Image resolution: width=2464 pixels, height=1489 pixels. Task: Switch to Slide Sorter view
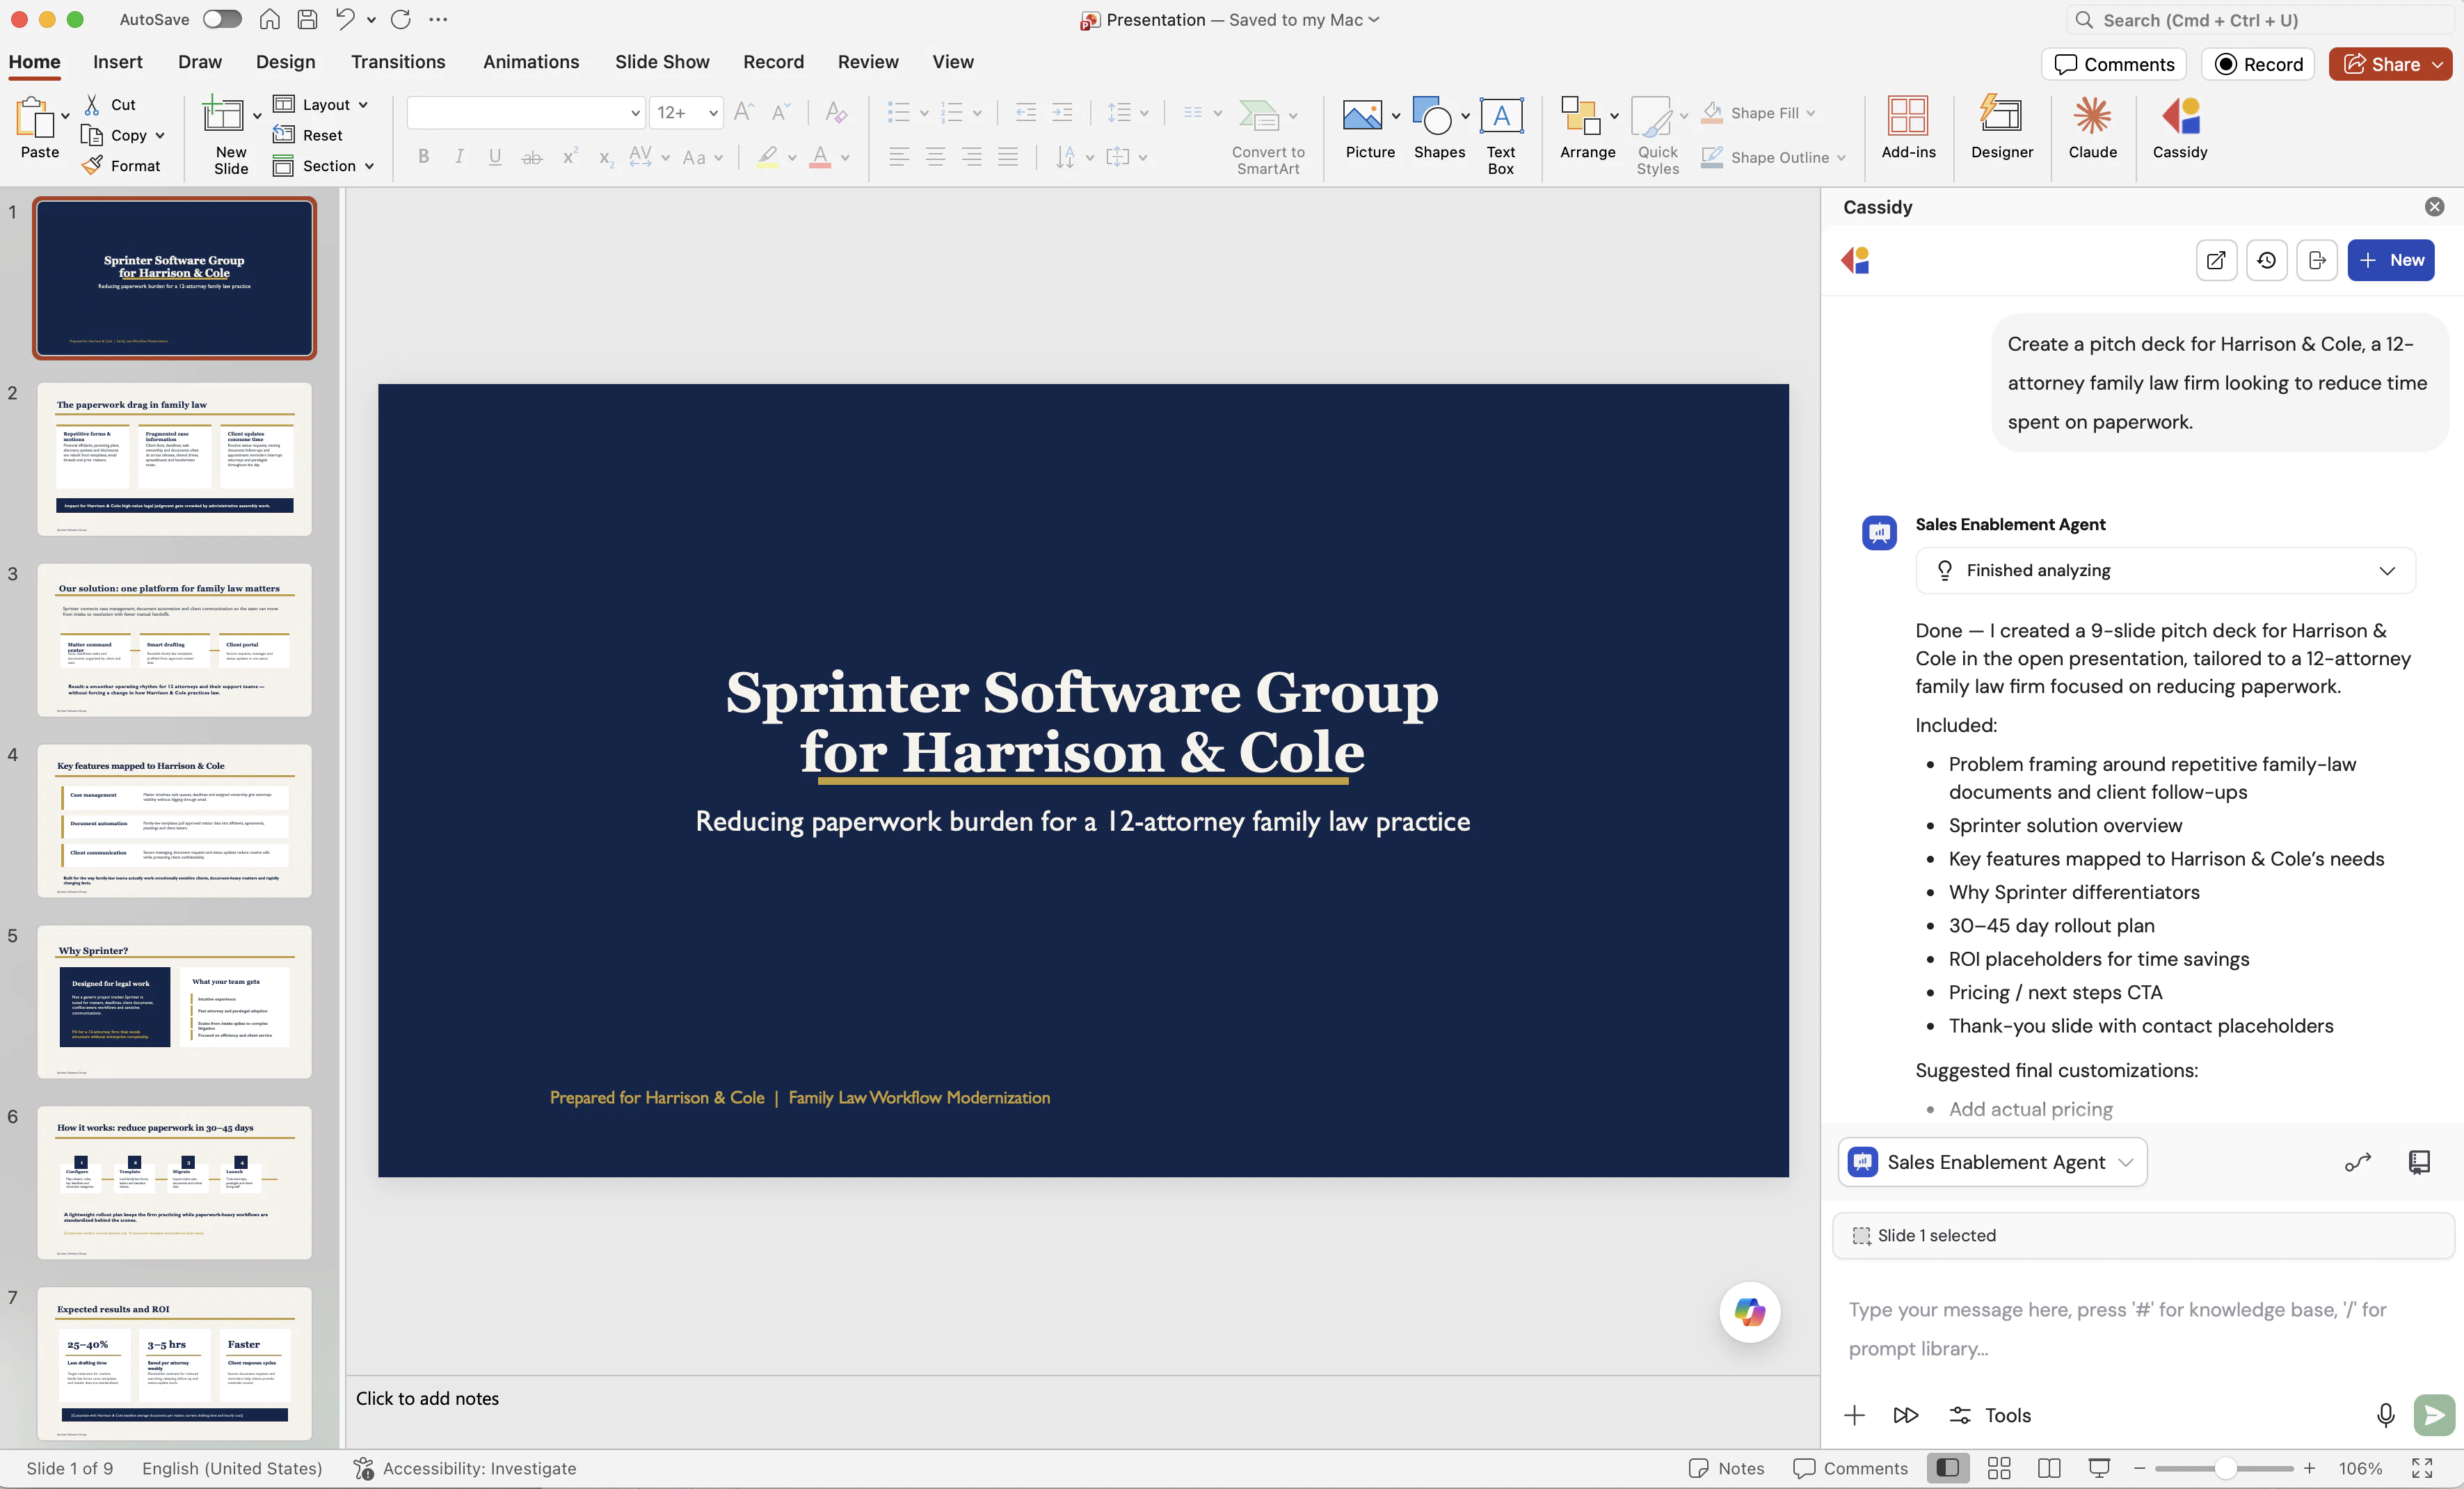1998,1468
